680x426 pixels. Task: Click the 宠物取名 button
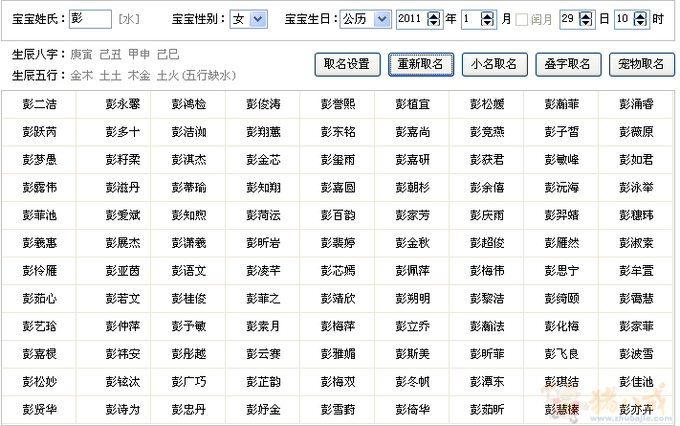(642, 64)
